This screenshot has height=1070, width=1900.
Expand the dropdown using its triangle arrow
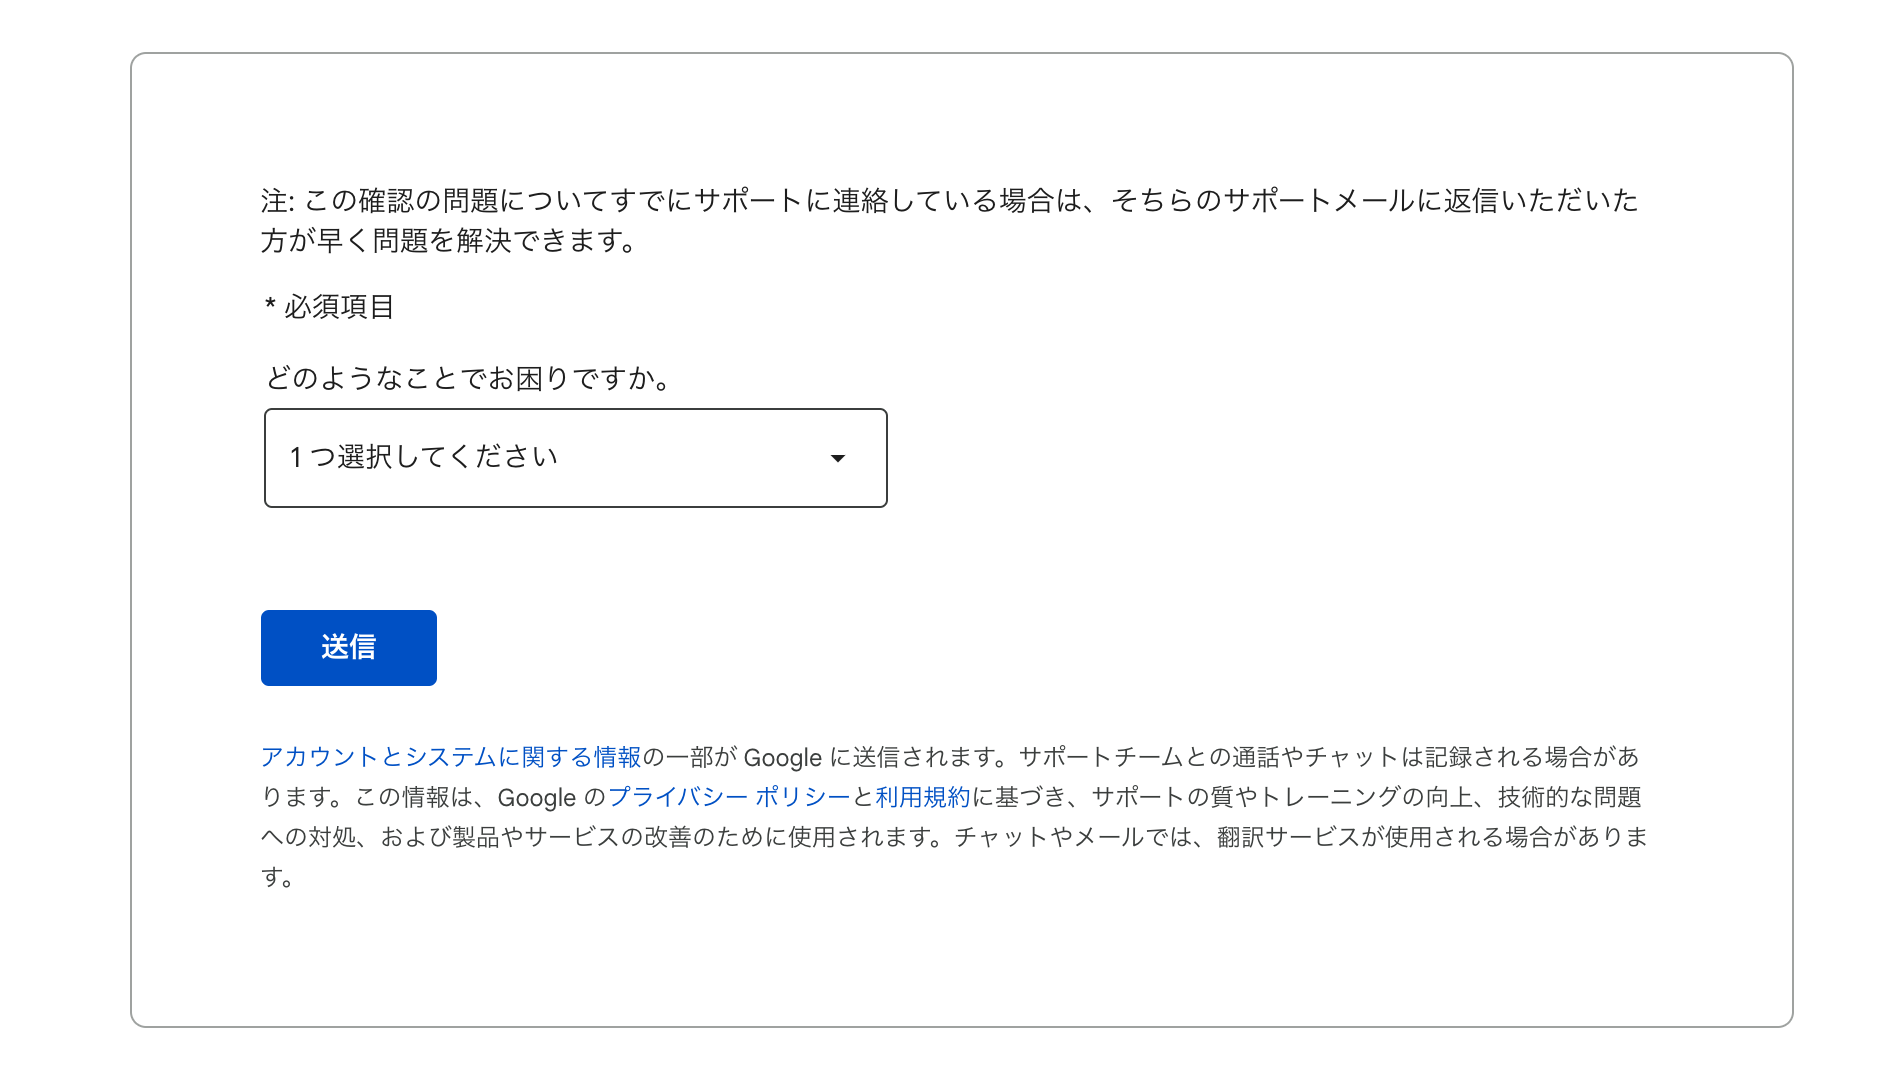pyautogui.click(x=838, y=458)
